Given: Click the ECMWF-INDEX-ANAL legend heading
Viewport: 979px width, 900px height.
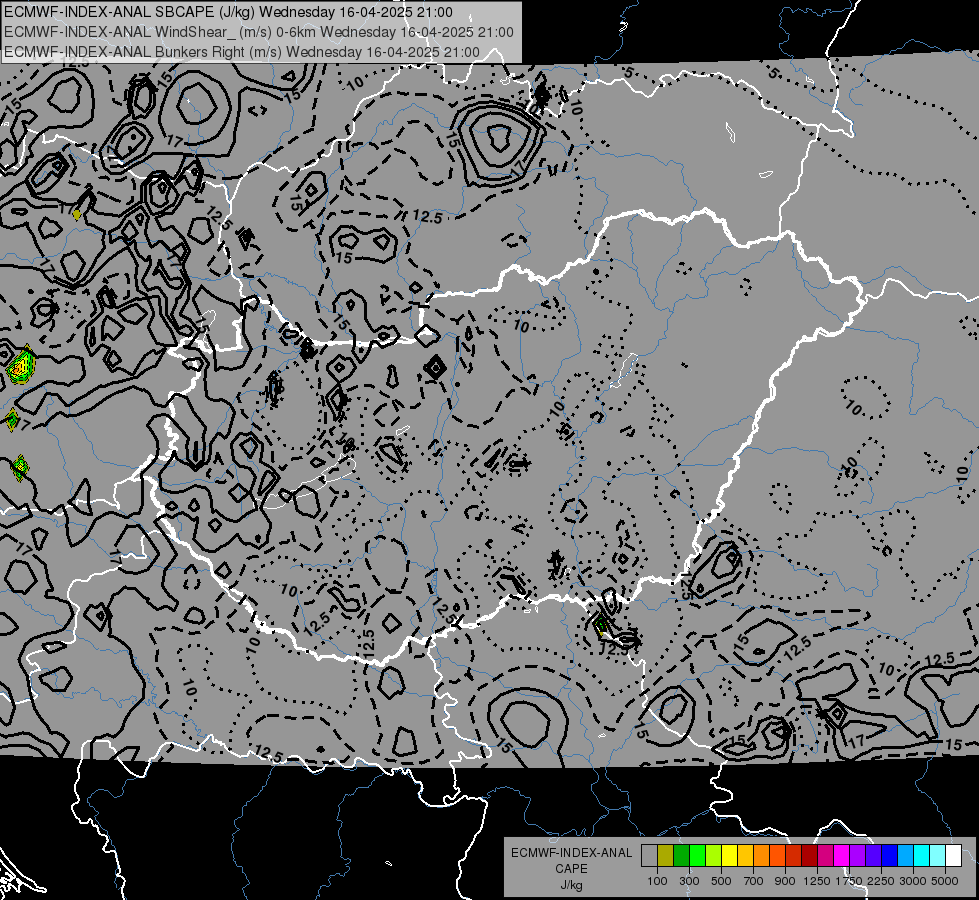Looking at the screenshot, I should click(571, 853).
